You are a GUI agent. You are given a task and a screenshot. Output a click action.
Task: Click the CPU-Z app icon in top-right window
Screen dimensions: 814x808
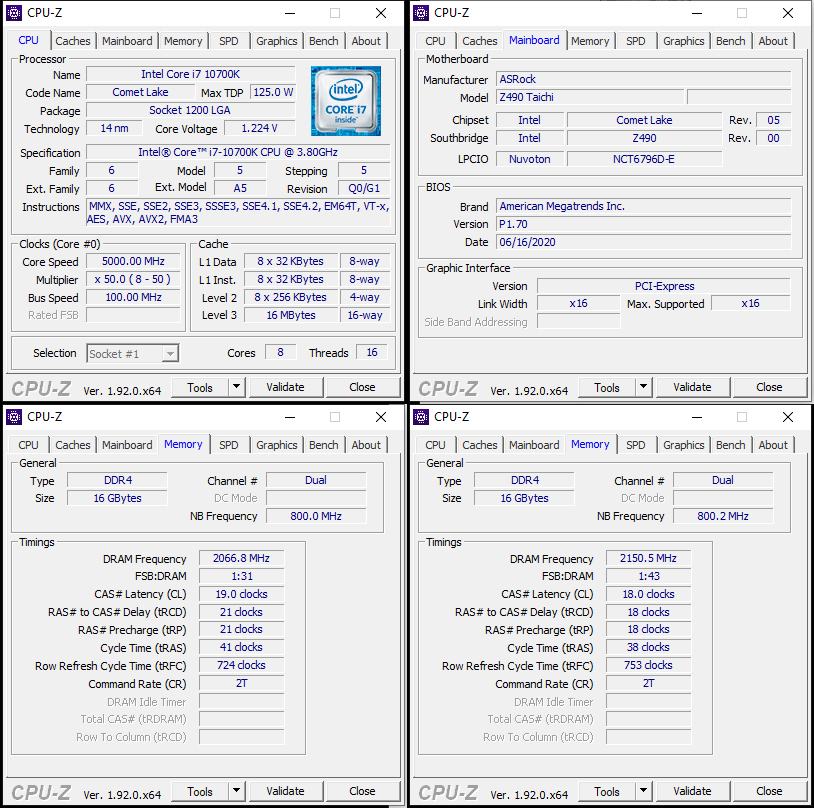click(421, 13)
